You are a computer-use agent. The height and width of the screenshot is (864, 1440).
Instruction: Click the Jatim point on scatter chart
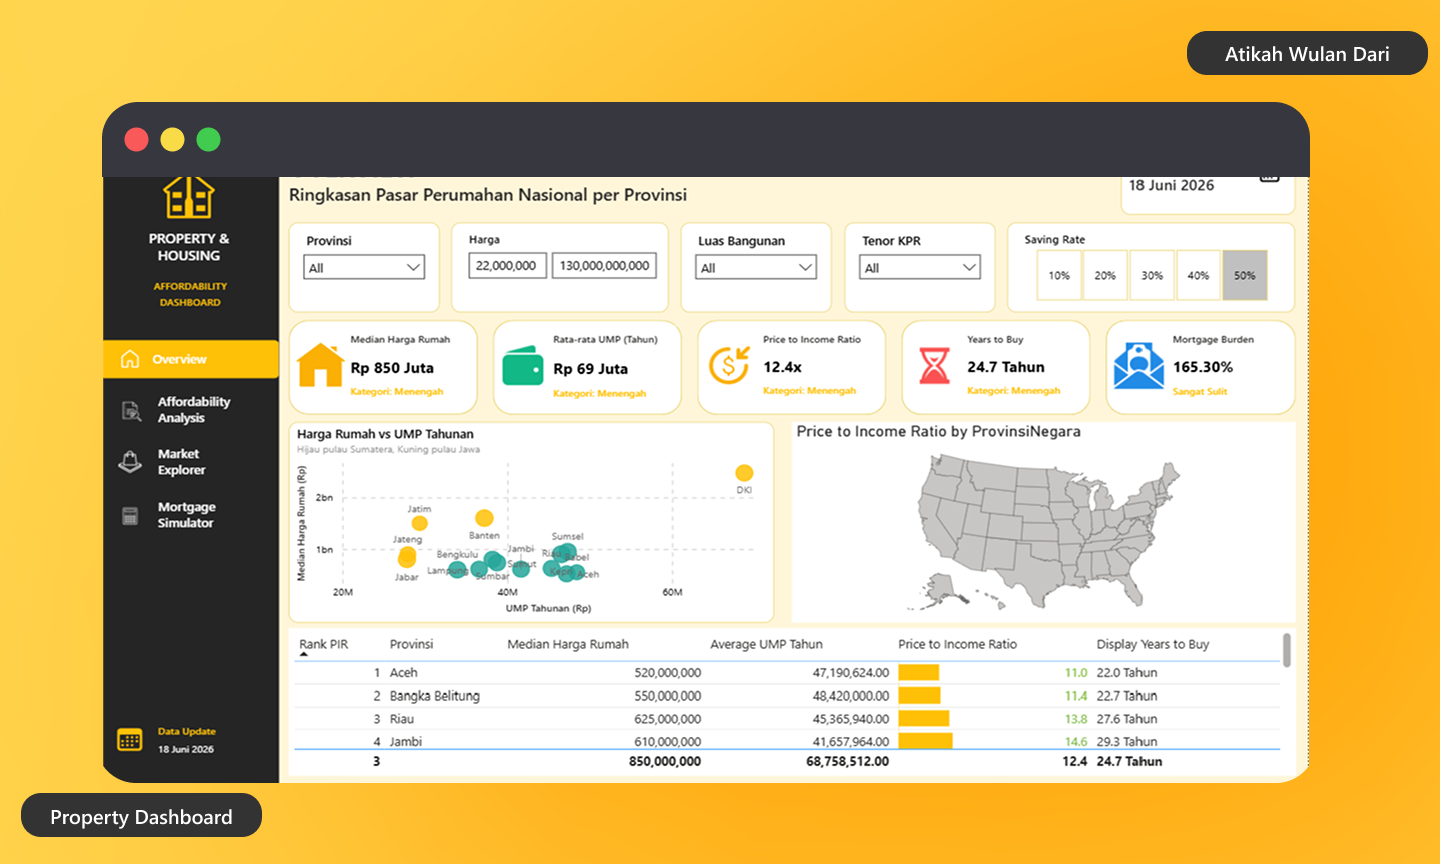(x=420, y=523)
